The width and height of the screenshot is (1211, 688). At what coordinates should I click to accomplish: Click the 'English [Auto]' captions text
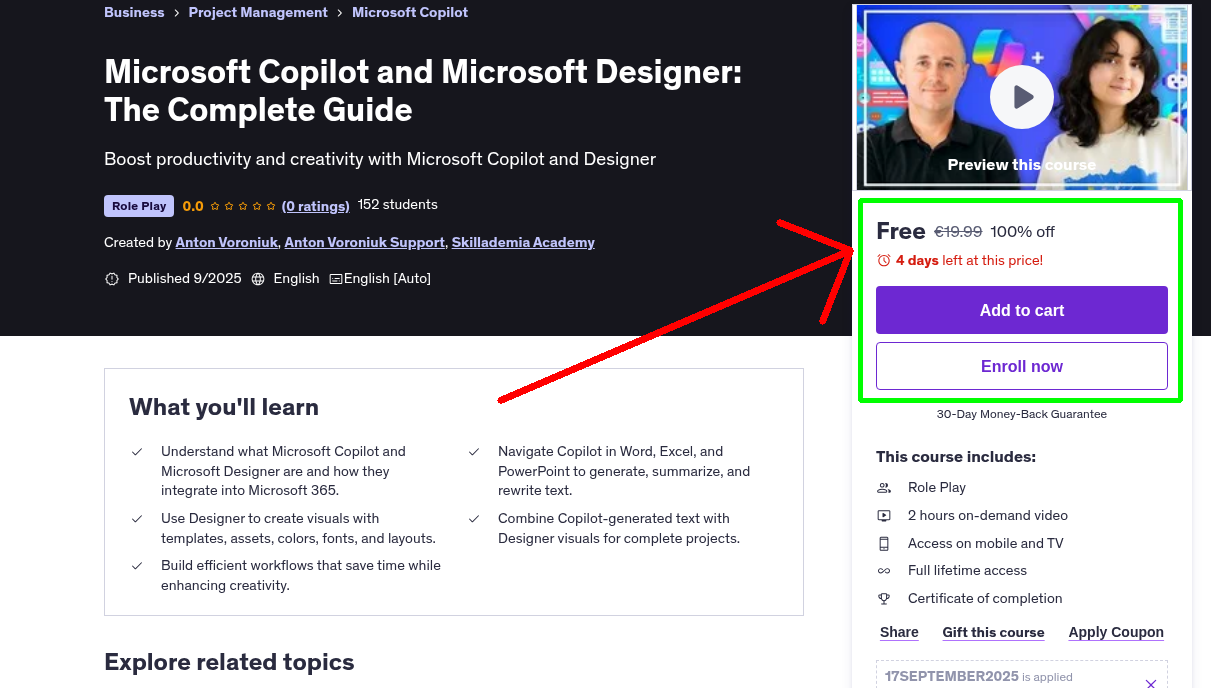pyautogui.click(x=387, y=279)
